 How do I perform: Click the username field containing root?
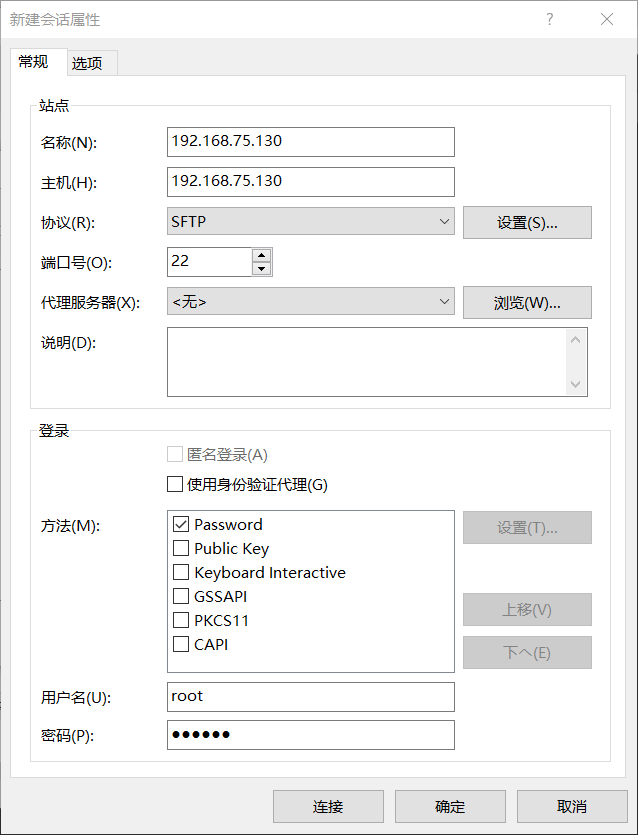point(311,696)
